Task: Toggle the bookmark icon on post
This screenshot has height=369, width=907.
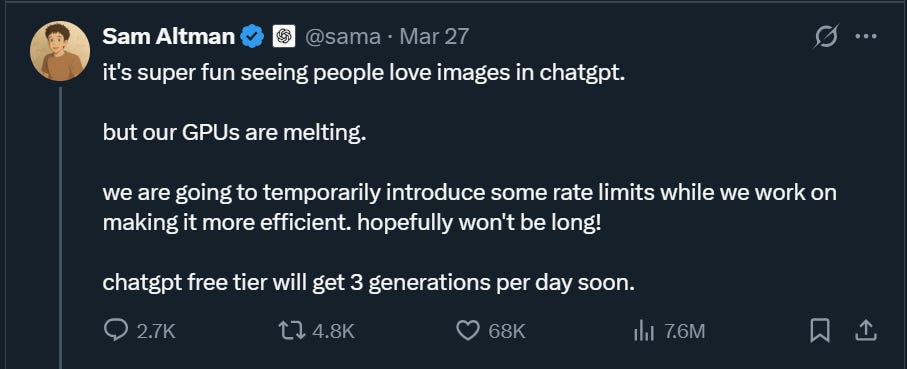Action: pyautogui.click(x=820, y=331)
